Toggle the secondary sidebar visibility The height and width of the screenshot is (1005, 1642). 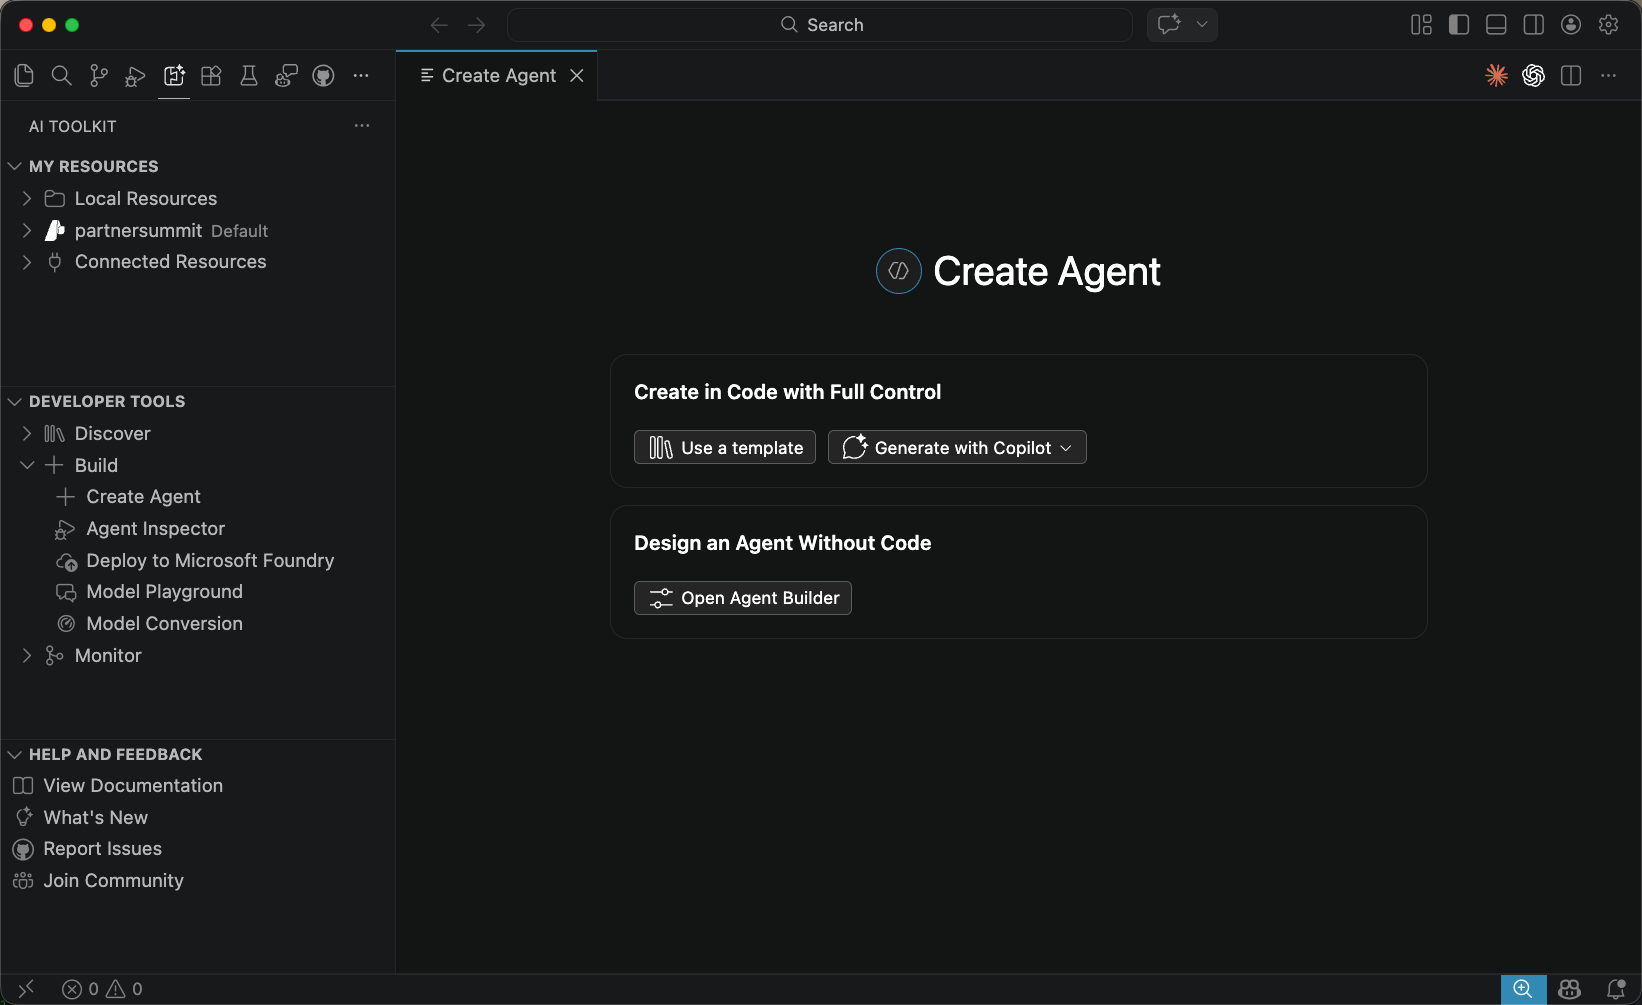coord(1534,25)
